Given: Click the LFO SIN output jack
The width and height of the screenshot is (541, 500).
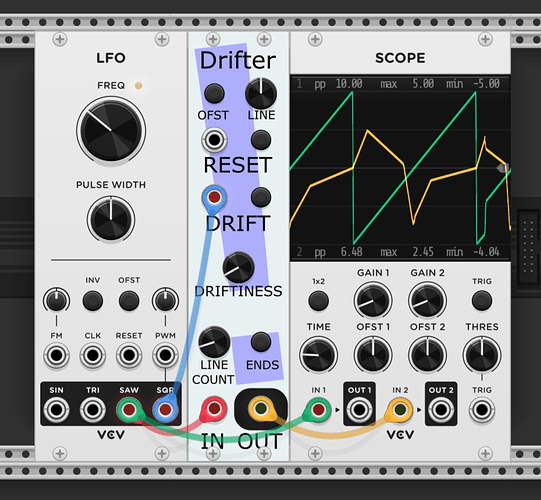Looking at the screenshot, I should (x=56, y=410).
